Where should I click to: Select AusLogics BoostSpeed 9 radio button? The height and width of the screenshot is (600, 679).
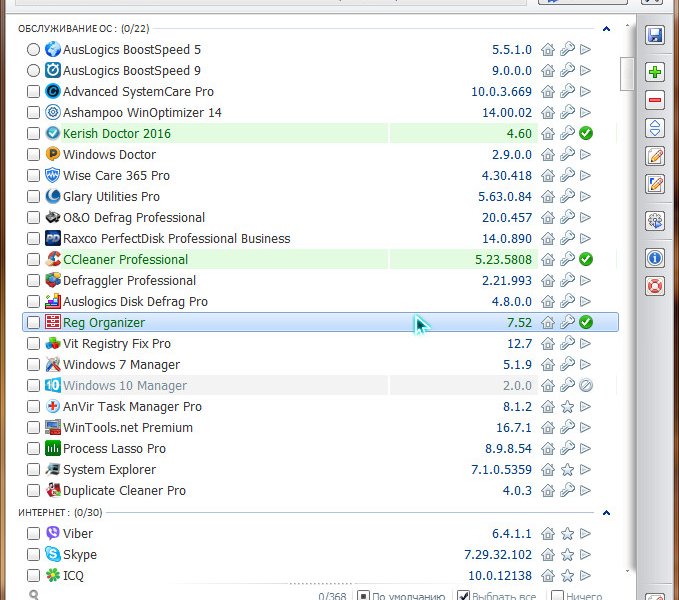33,71
